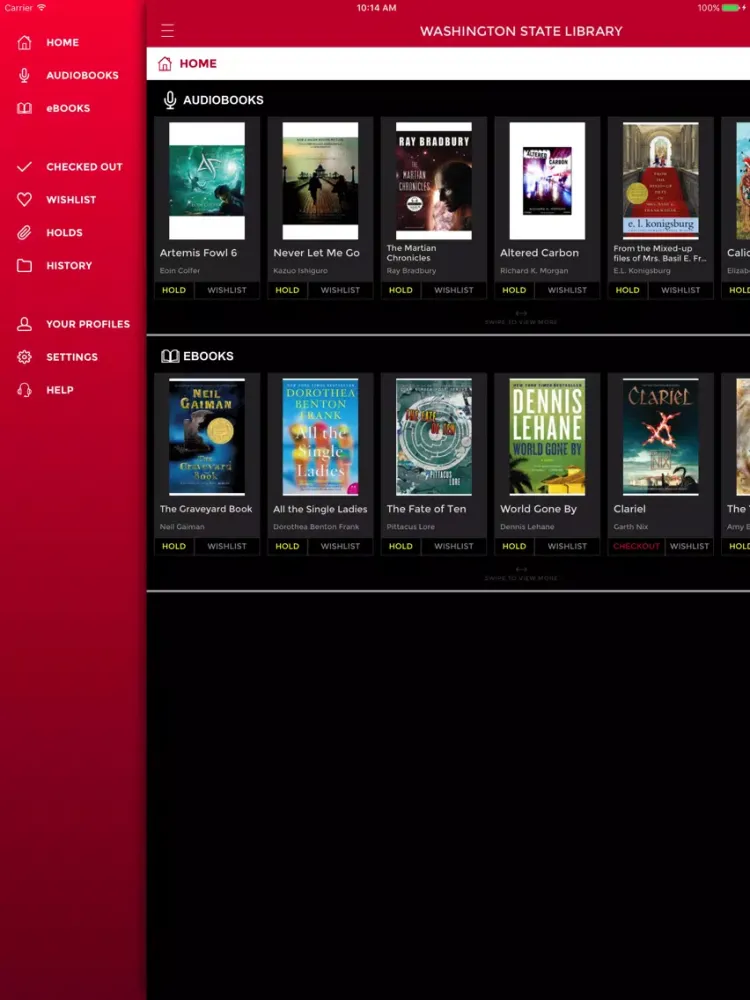Open eBOOKS in the sidebar
The width and height of the screenshot is (750, 1000).
click(x=68, y=108)
